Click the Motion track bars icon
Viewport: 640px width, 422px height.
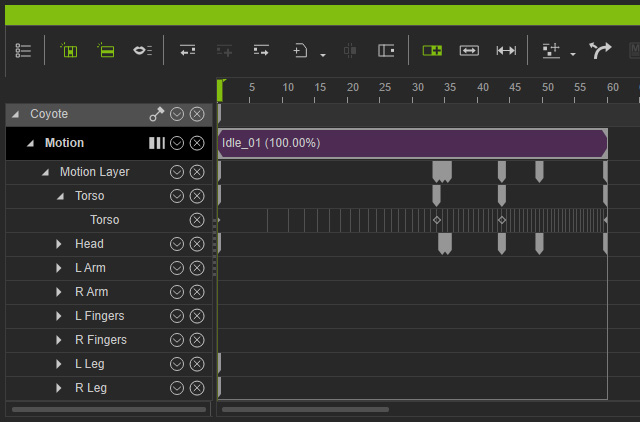pyautogui.click(x=157, y=143)
